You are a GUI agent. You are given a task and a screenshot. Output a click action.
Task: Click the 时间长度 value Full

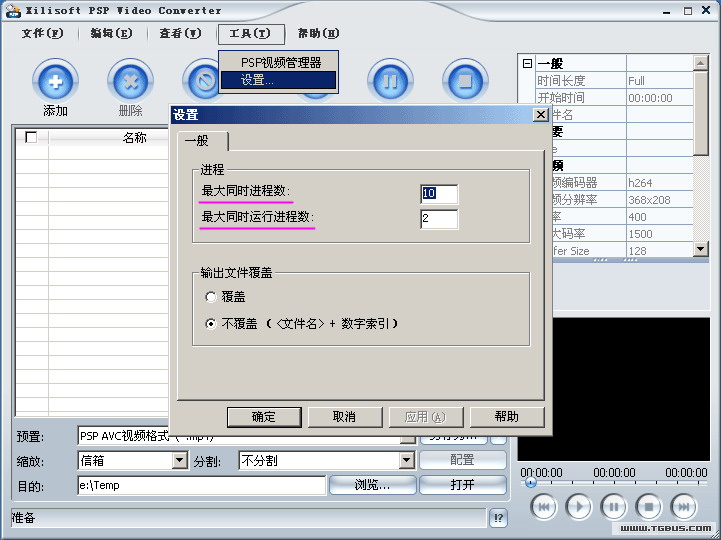(659, 81)
